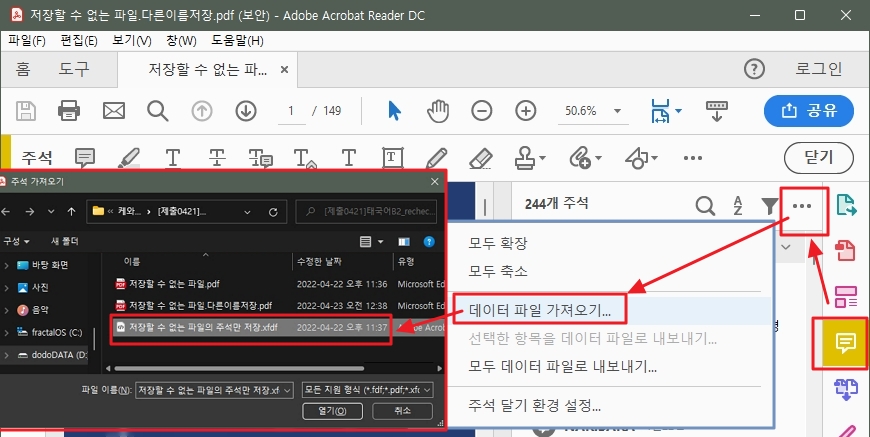Sort comments with the A-Z icon
This screenshot has height=437, width=870.
click(738, 206)
